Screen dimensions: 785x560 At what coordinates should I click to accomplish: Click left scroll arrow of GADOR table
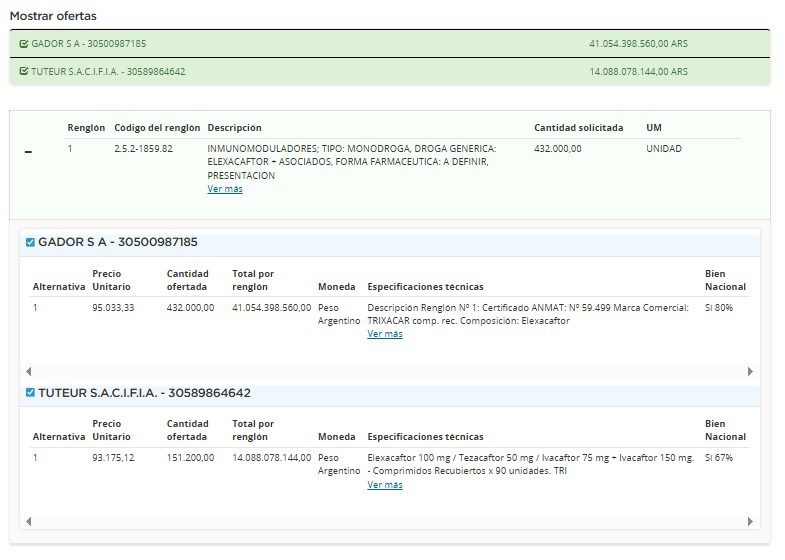coord(28,371)
